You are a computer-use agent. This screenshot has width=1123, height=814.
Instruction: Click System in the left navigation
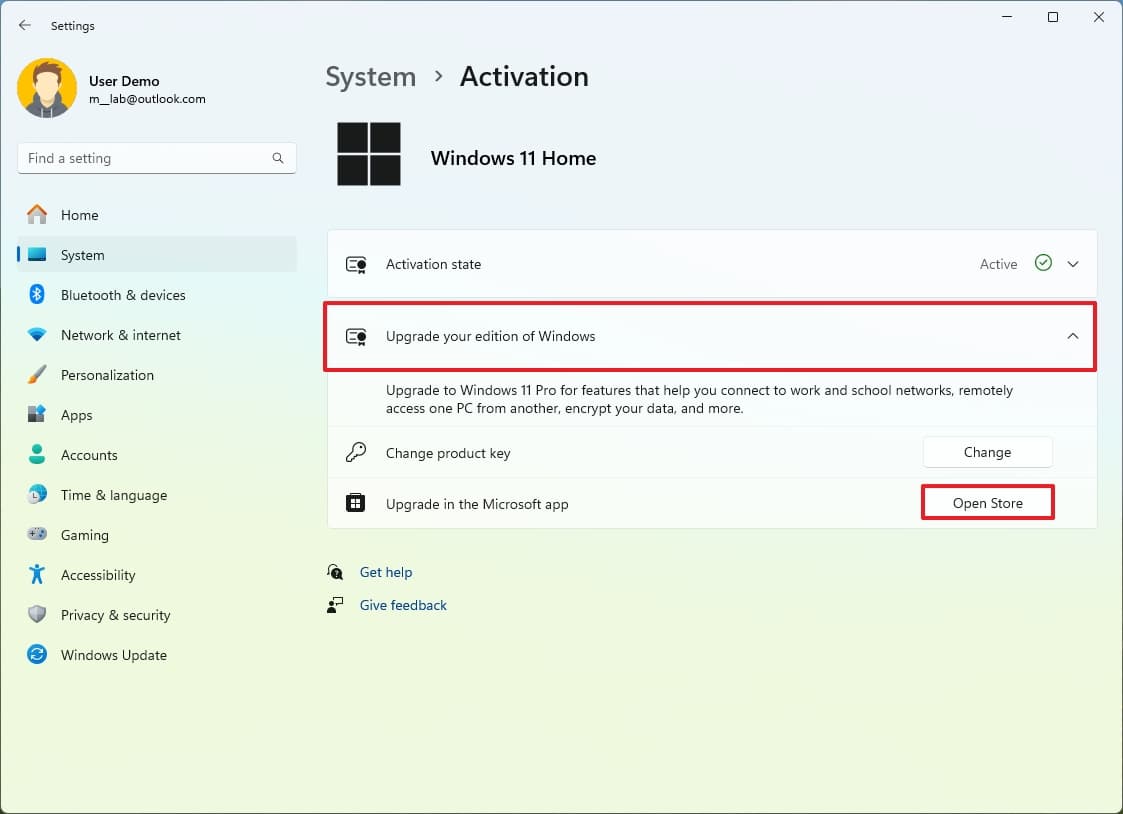click(x=83, y=255)
